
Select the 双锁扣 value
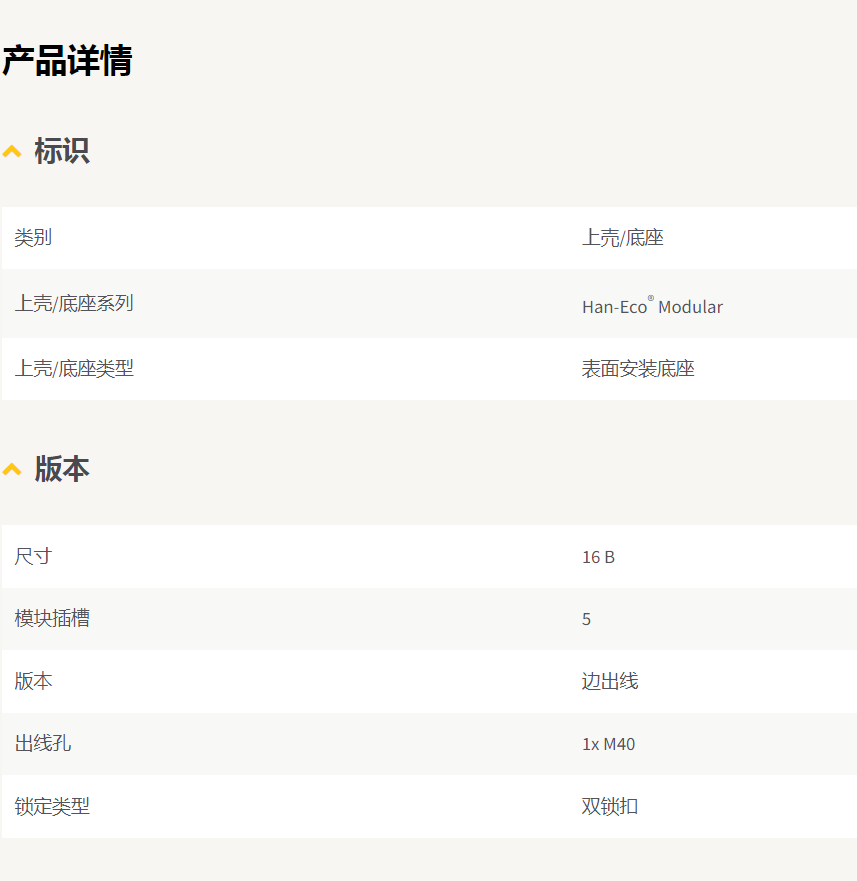coord(610,806)
